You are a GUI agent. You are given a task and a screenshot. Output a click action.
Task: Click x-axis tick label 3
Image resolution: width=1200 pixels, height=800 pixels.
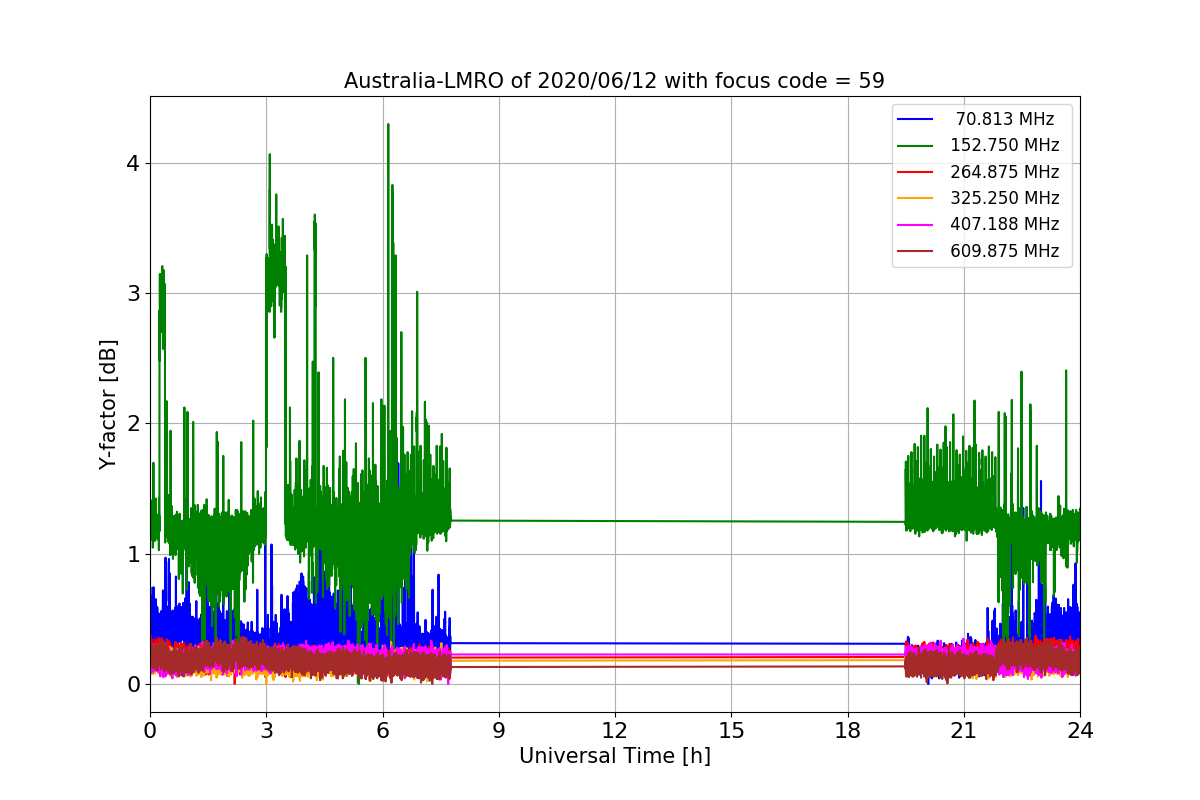tap(266, 731)
